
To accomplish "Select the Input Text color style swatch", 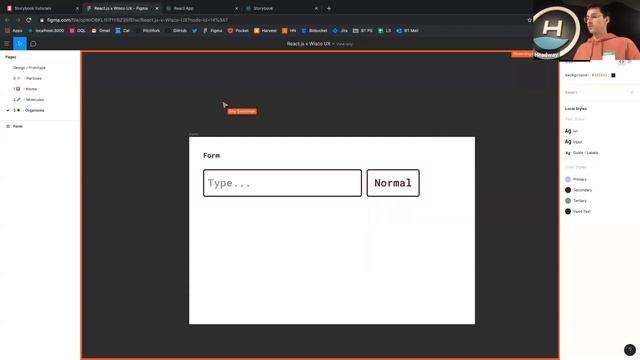I will 568,211.
